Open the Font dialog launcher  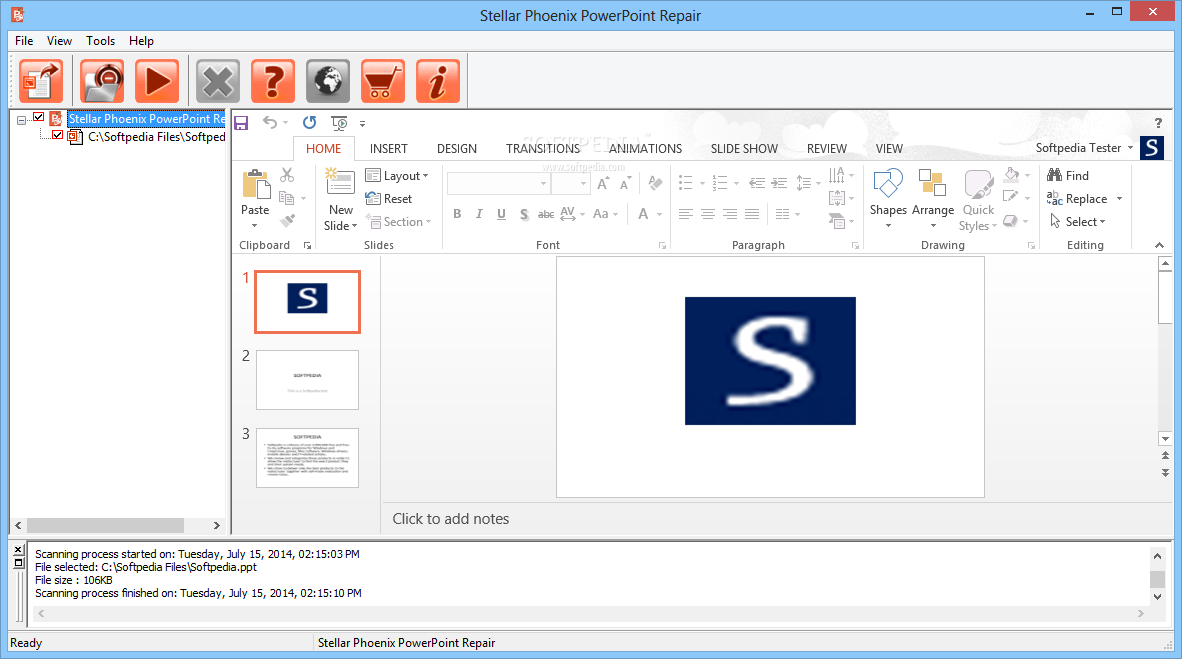click(662, 245)
